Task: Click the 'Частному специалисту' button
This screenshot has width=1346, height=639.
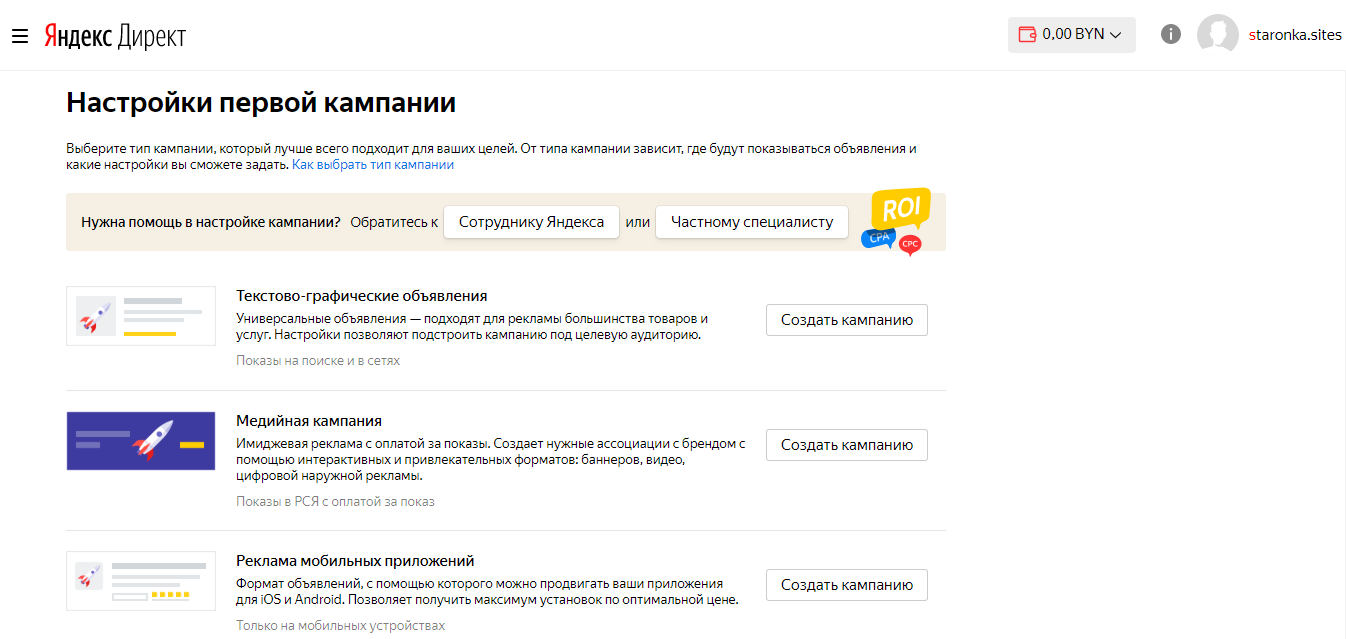Action: pyautogui.click(x=752, y=222)
